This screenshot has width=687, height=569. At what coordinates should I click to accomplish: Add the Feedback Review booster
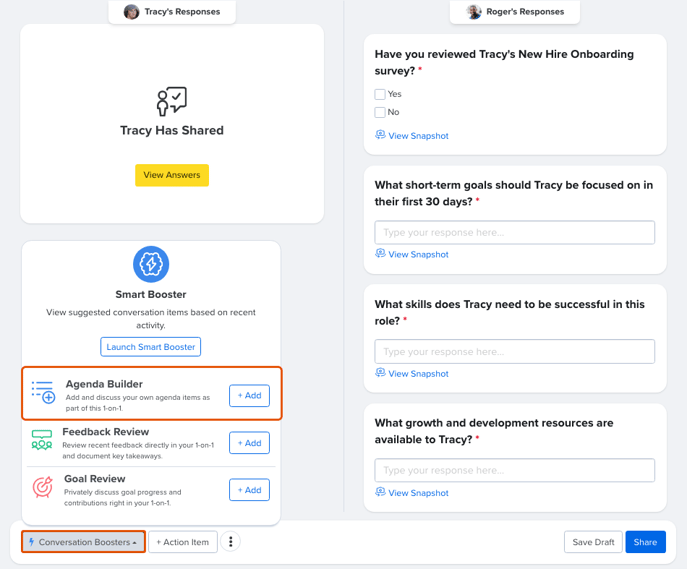pos(249,443)
